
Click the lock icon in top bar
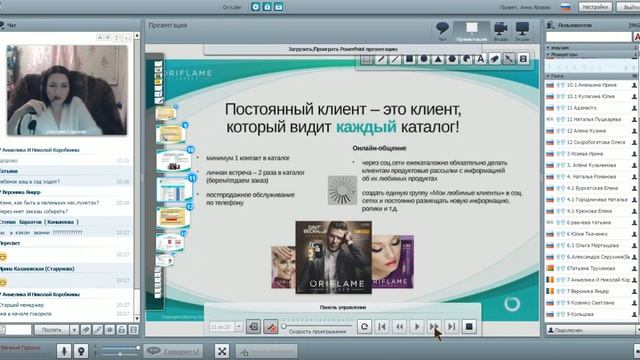click(267, 7)
